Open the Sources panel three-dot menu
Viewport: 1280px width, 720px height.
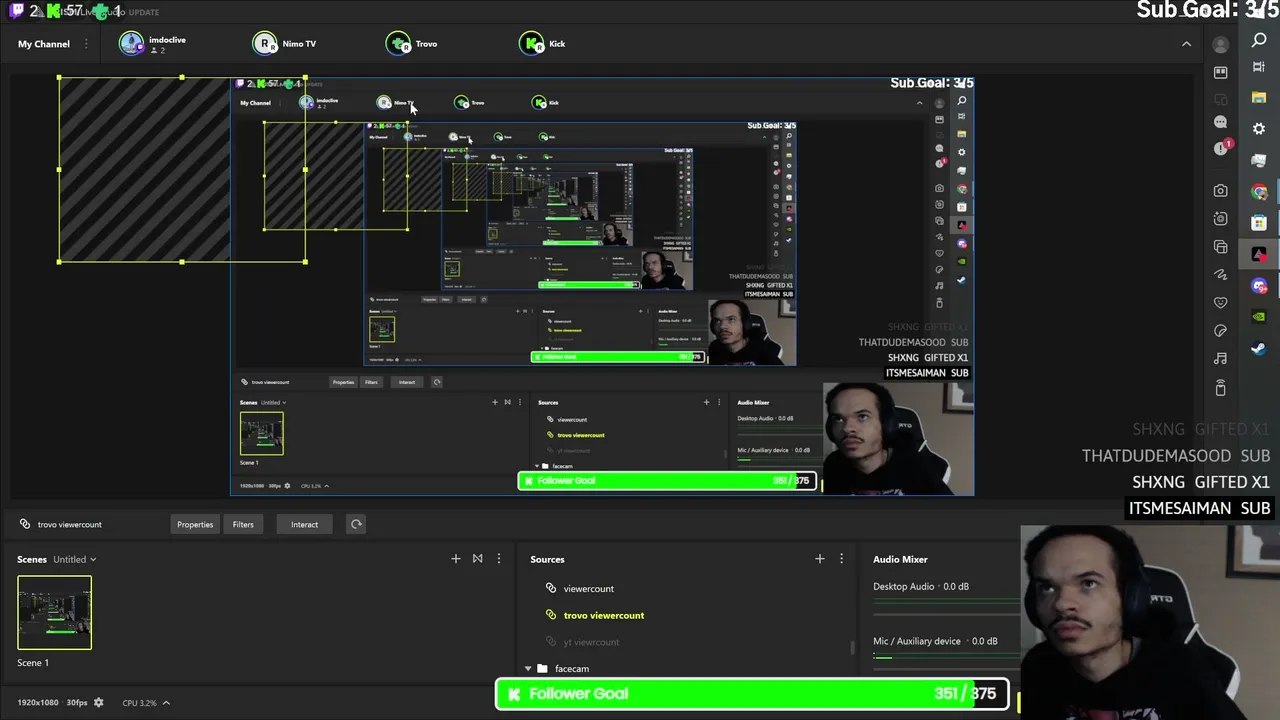click(841, 559)
